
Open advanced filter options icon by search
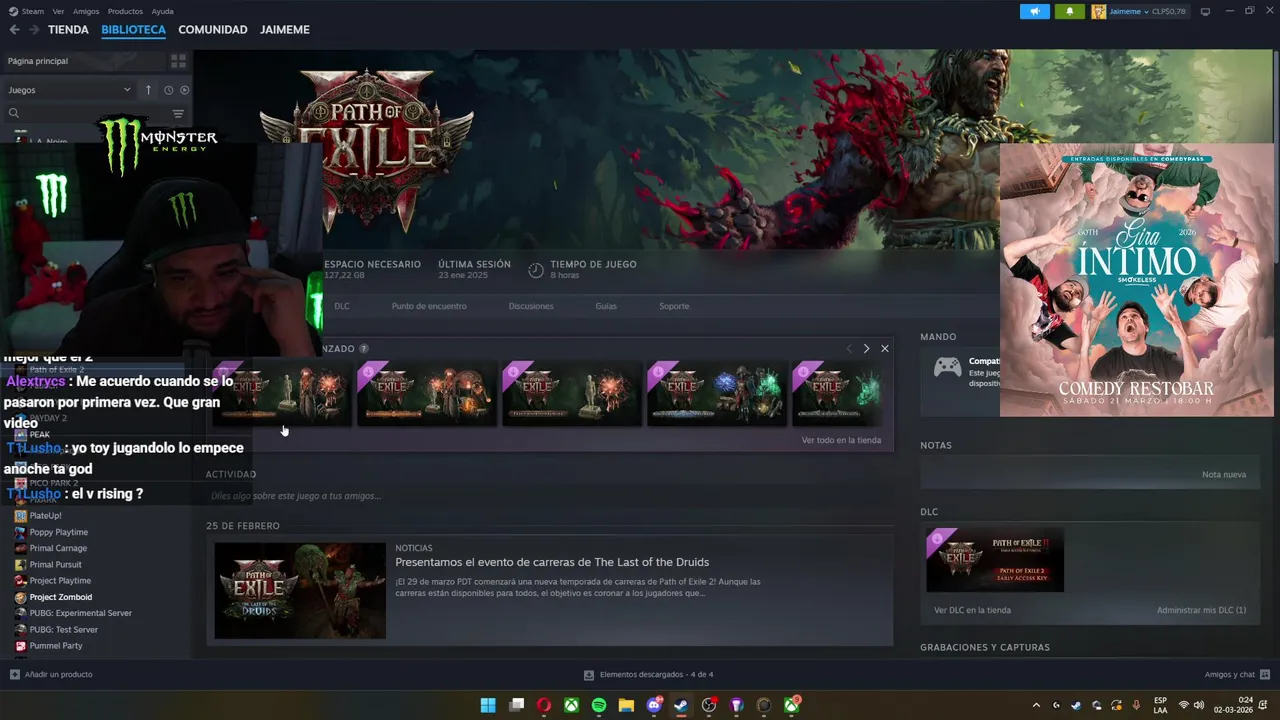pyautogui.click(x=178, y=113)
